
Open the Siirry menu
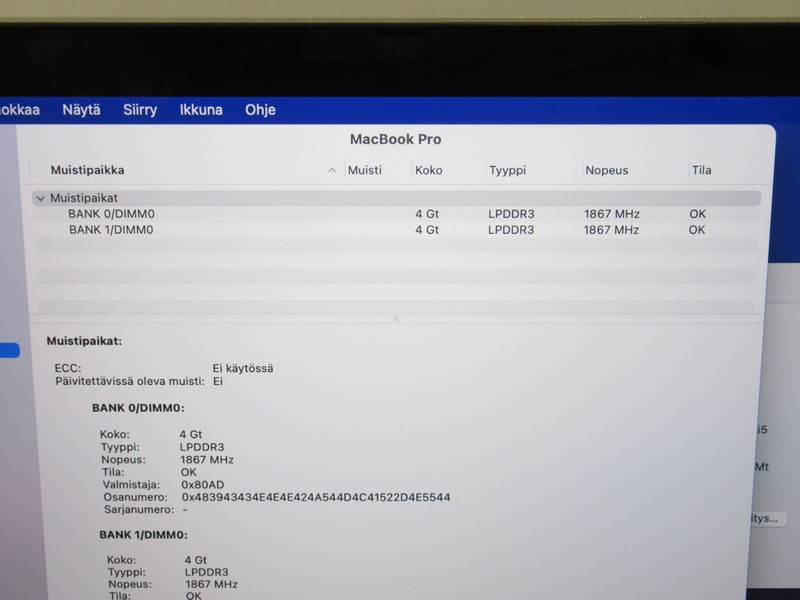tap(140, 110)
